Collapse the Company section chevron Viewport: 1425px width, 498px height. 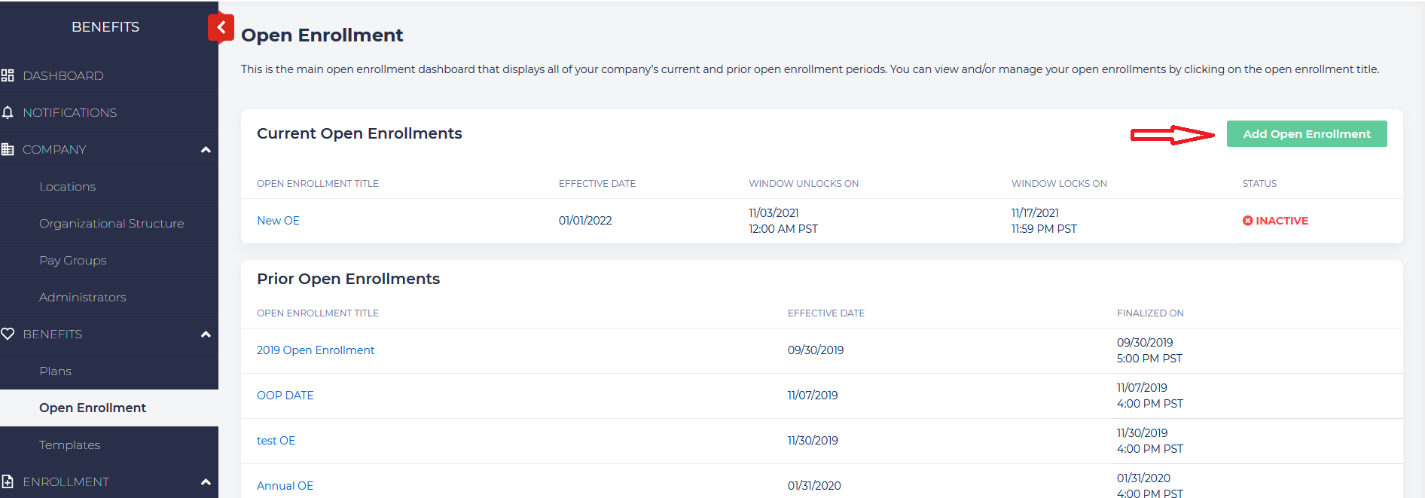pos(205,150)
